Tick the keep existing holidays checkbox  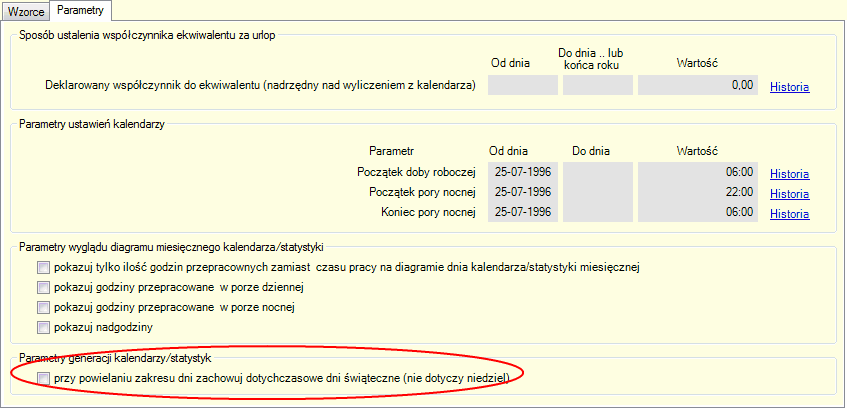point(43,378)
